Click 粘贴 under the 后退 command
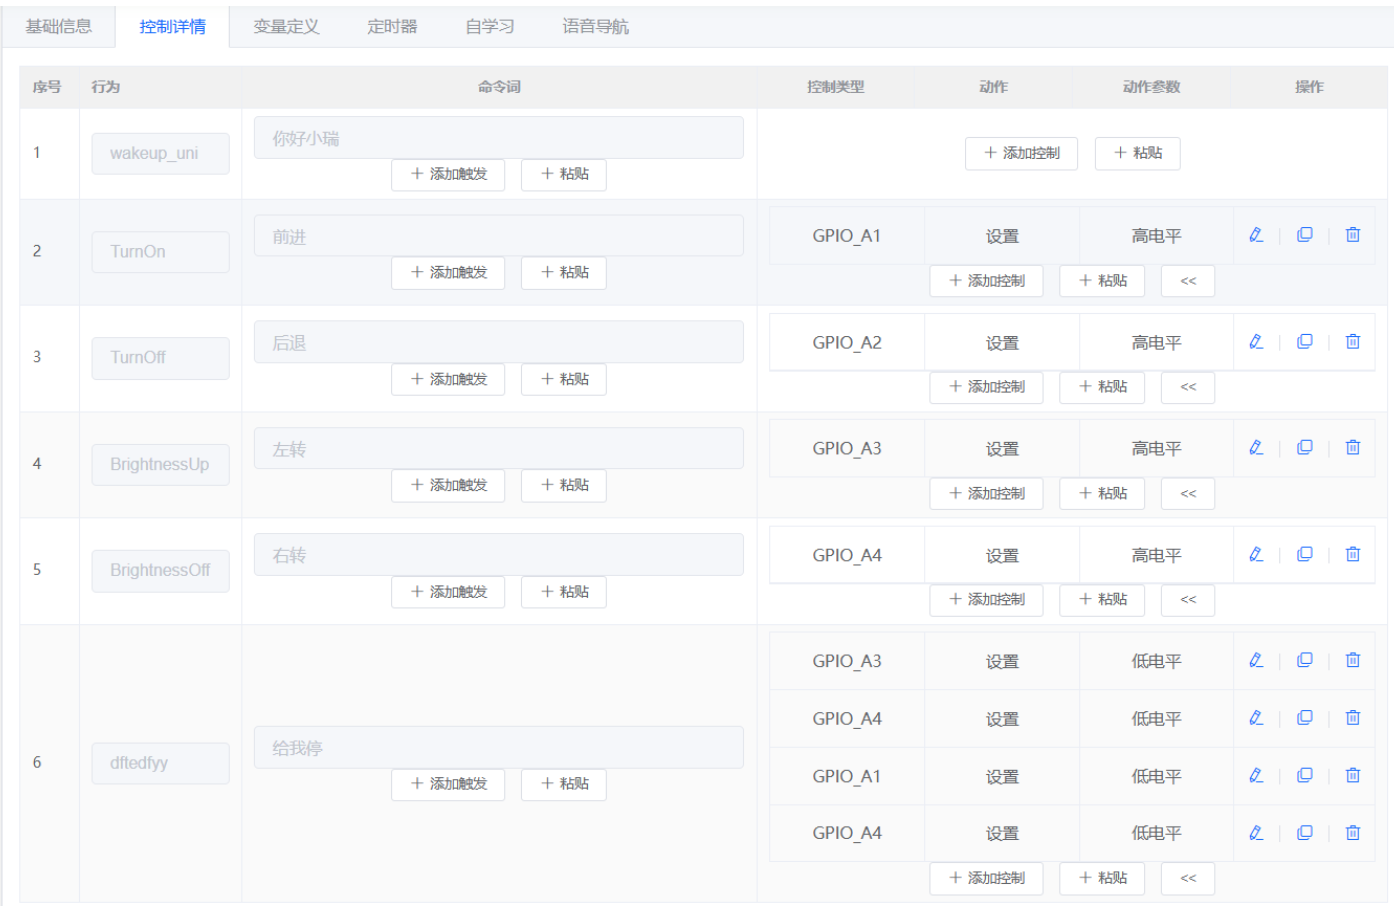The image size is (1394, 906). click(x=564, y=379)
